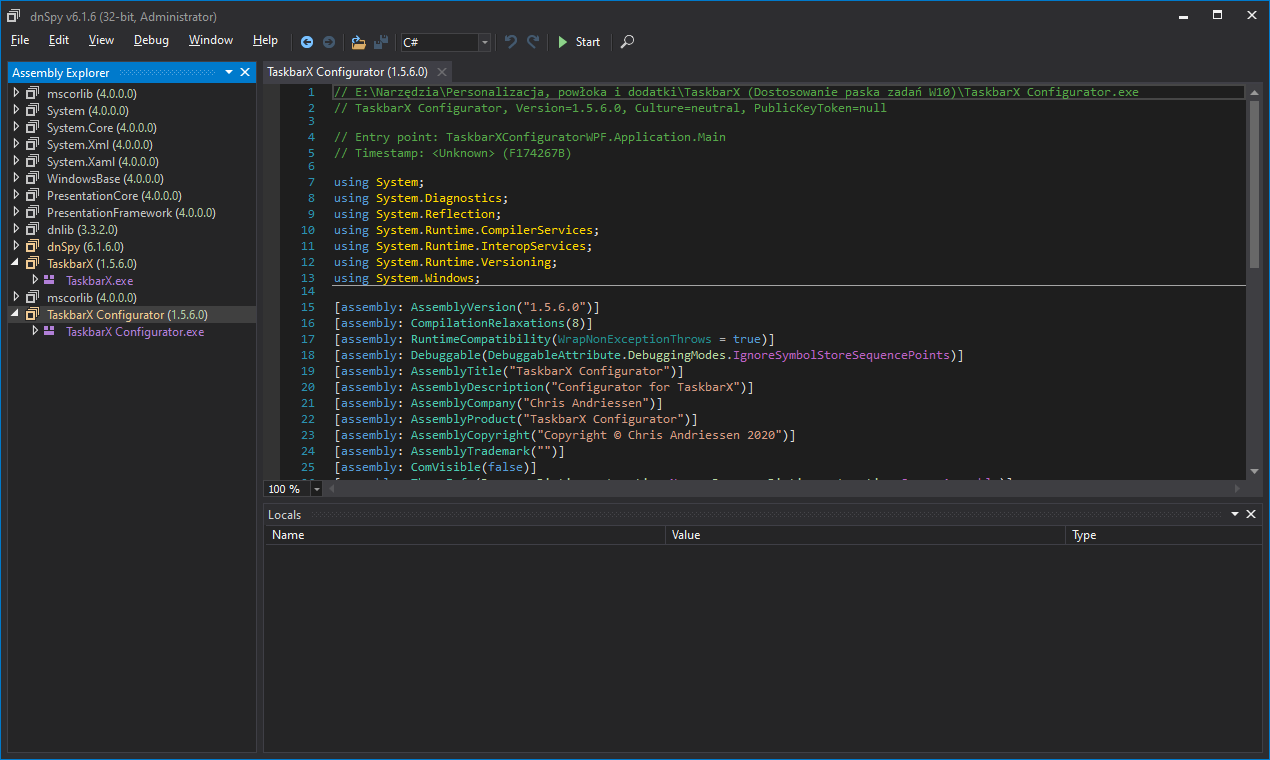
Task: Click the TaskbarX.exe module icon
Action: click(49, 280)
